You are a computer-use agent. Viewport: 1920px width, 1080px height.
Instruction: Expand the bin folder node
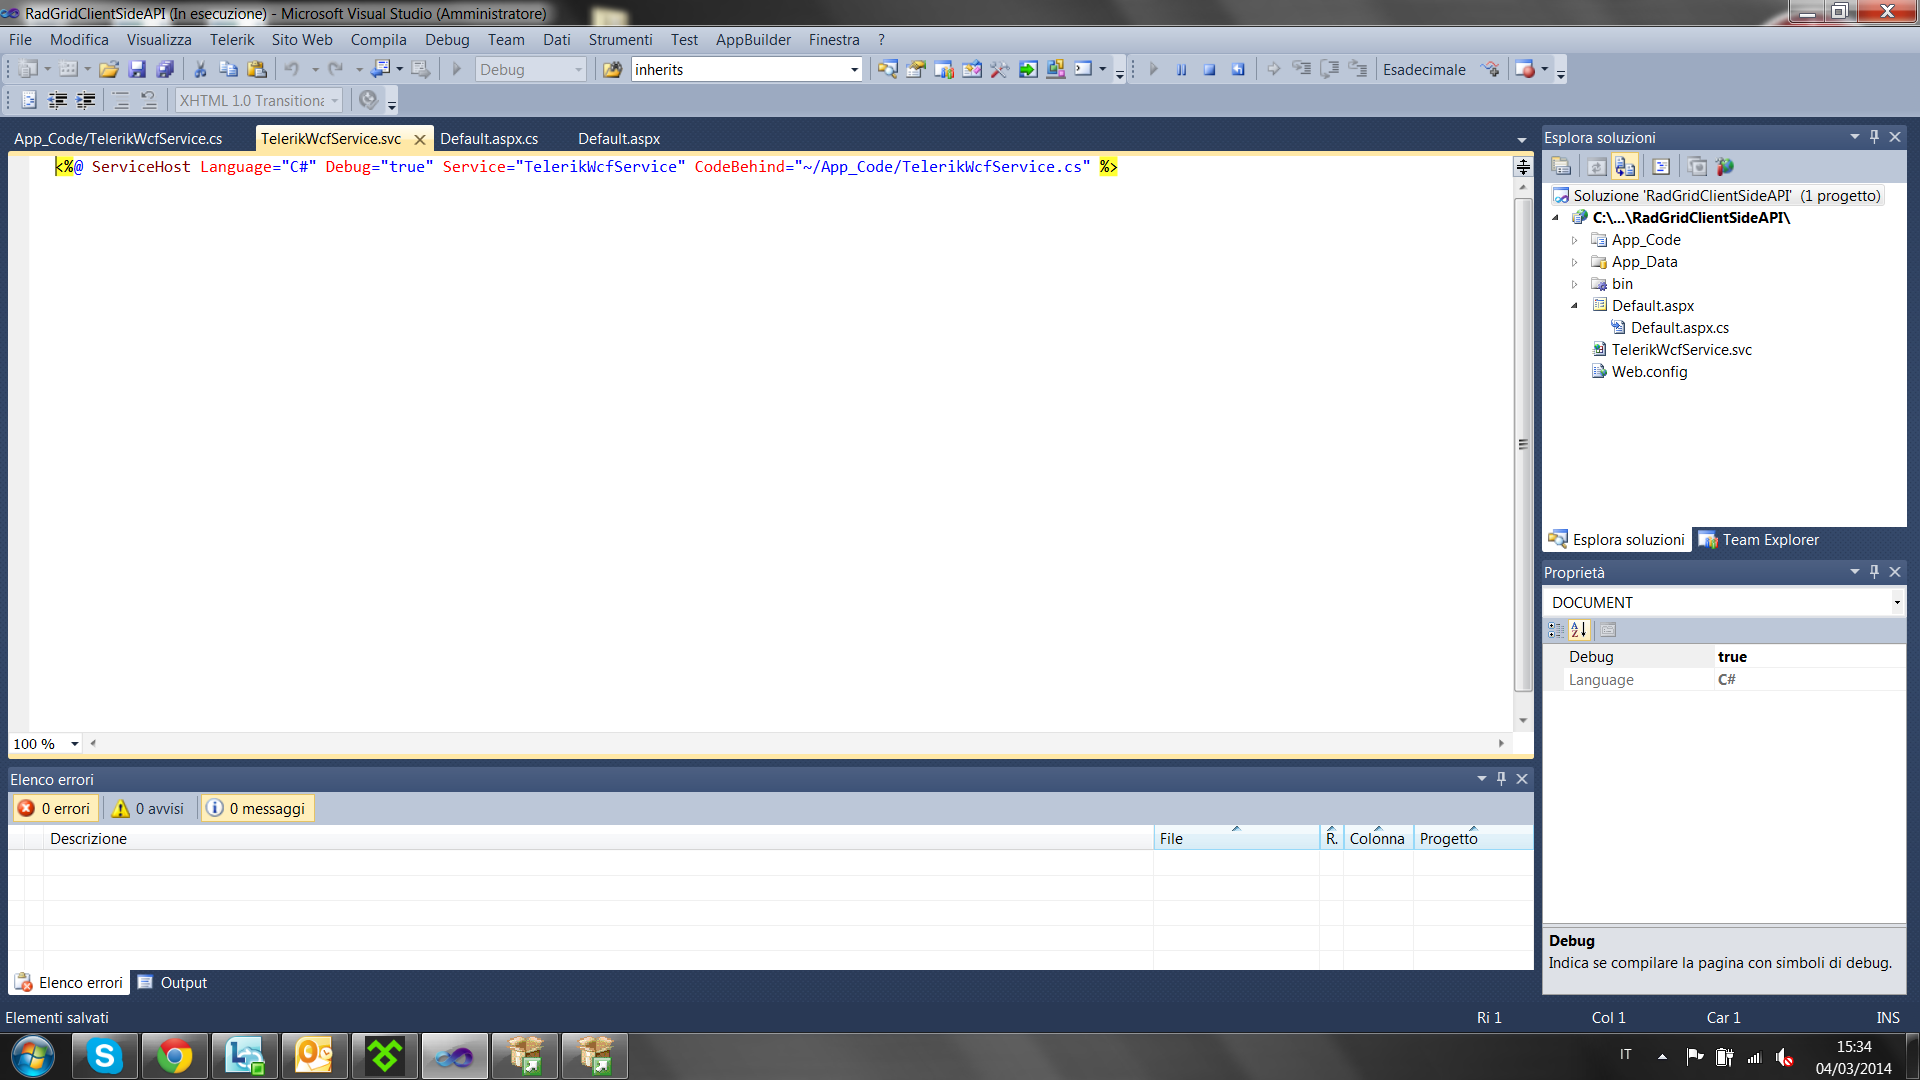click(1574, 284)
